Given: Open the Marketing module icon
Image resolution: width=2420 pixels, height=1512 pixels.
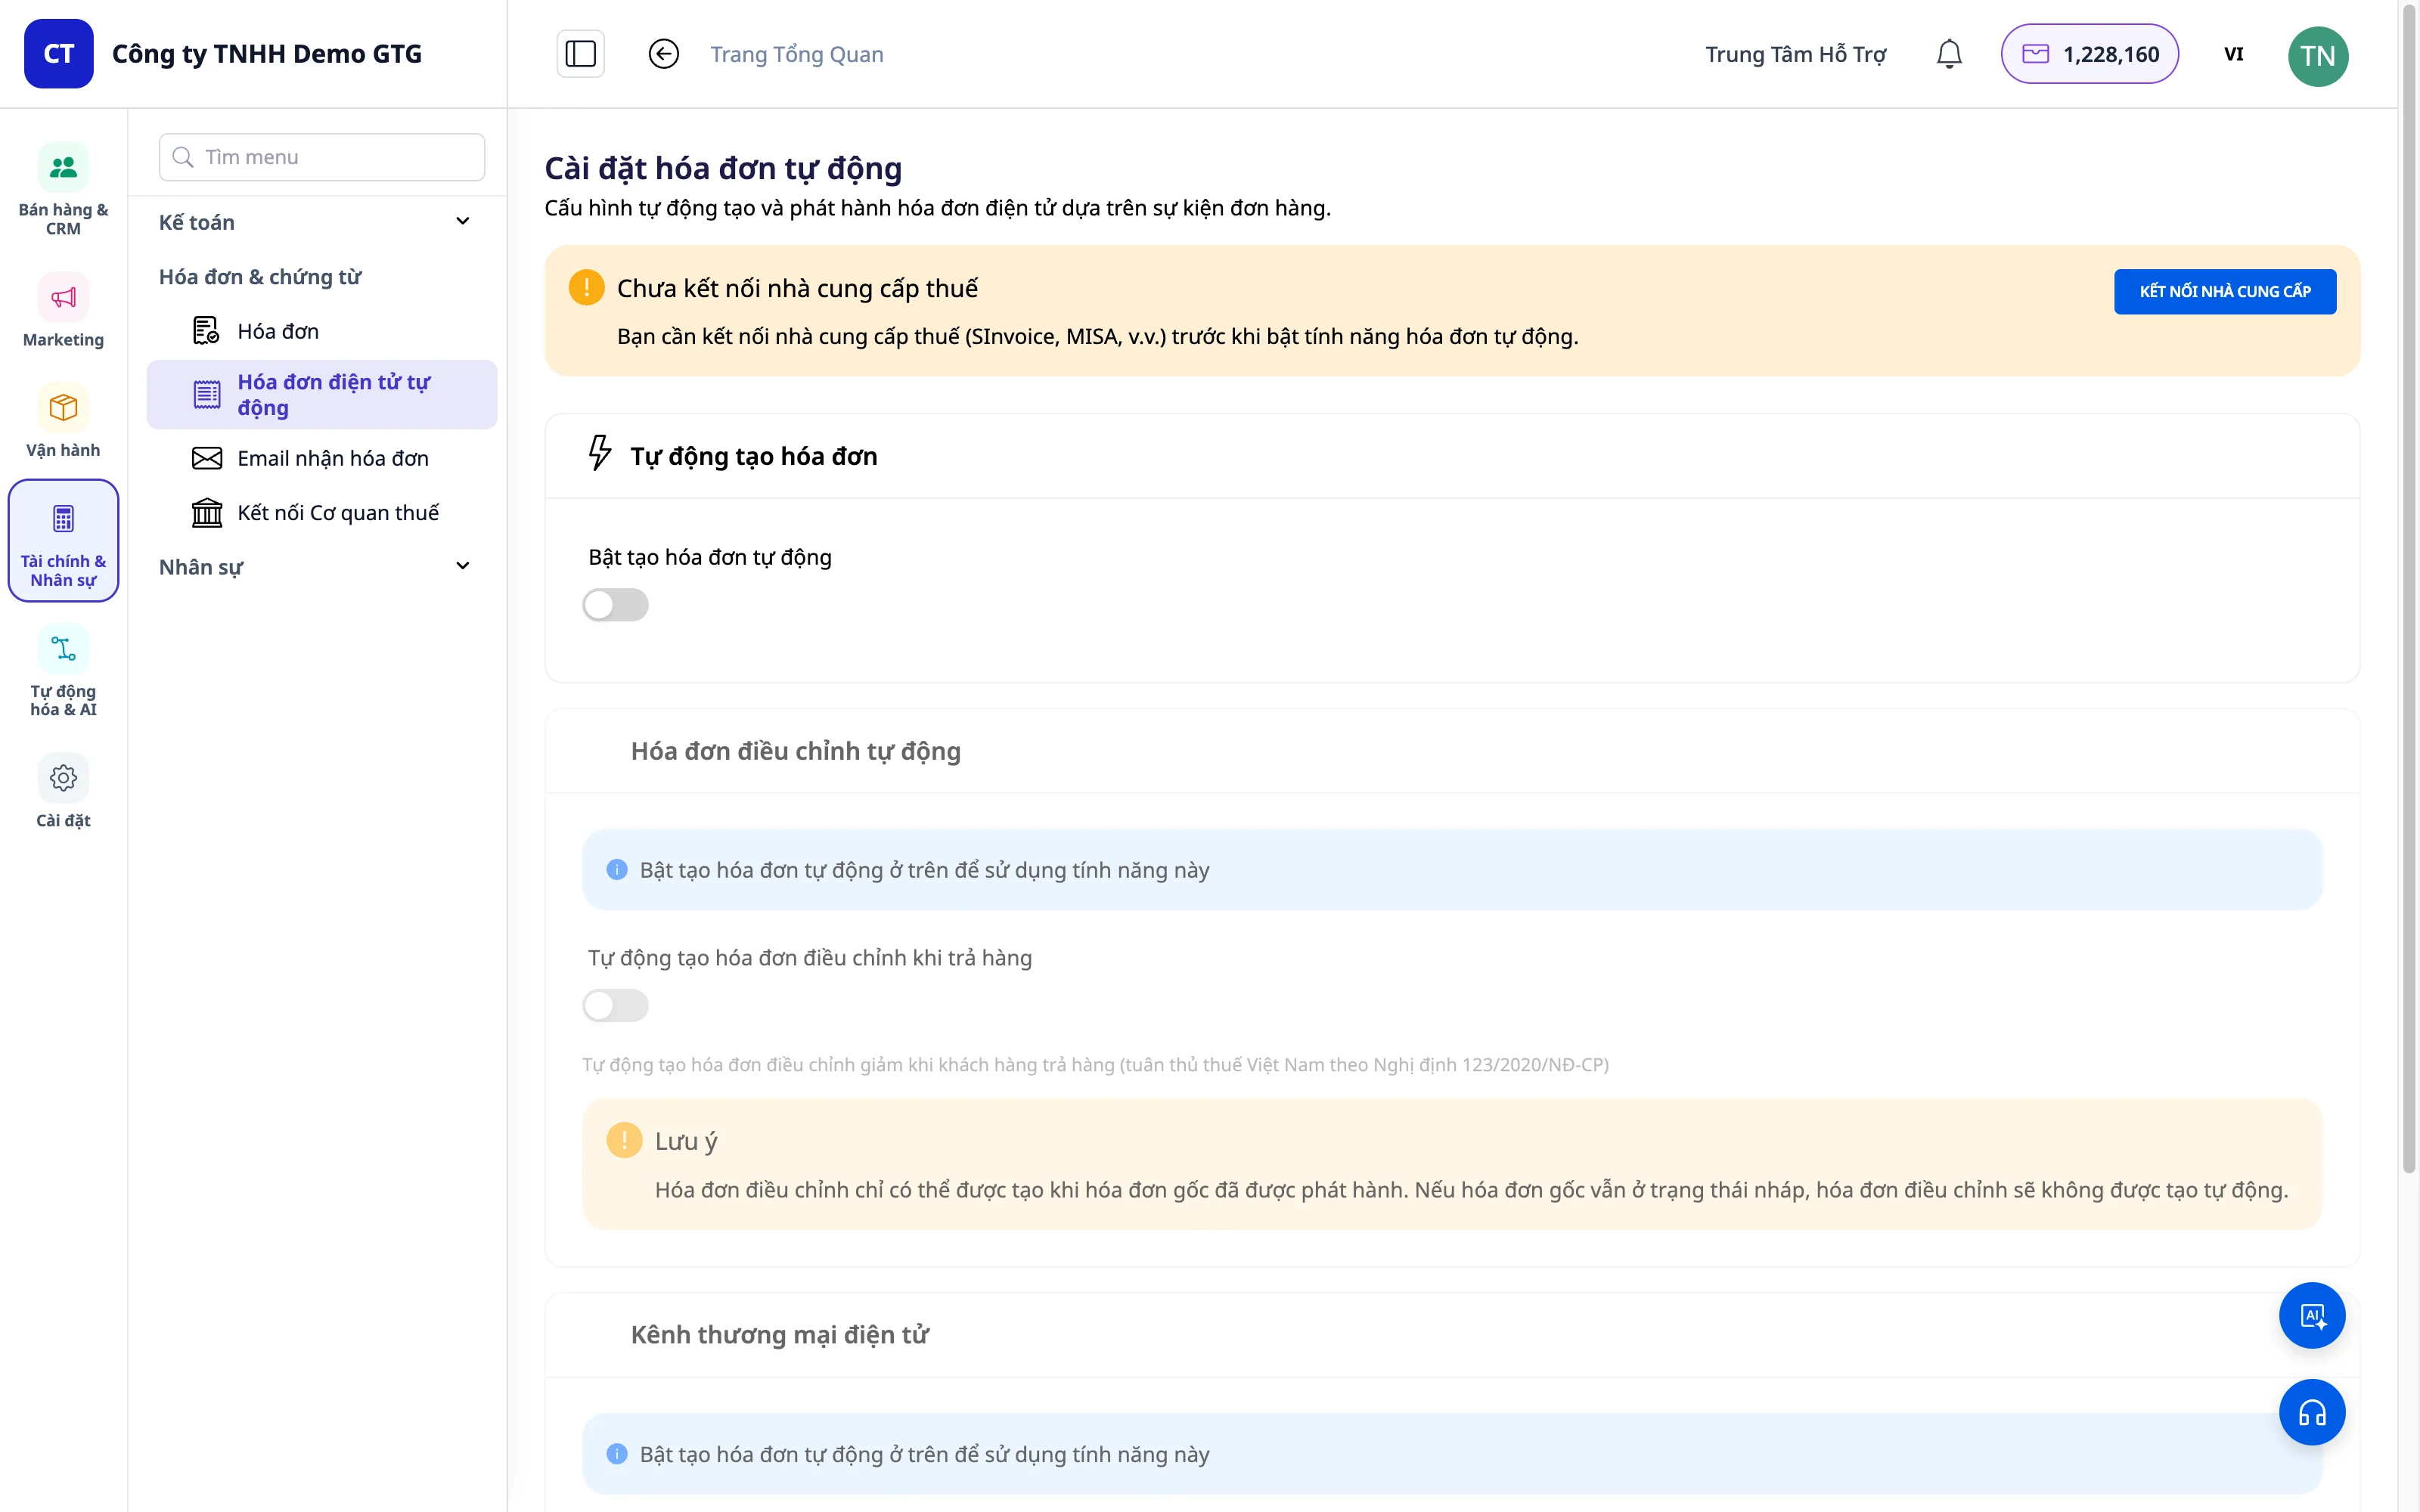Looking at the screenshot, I should 63,297.
